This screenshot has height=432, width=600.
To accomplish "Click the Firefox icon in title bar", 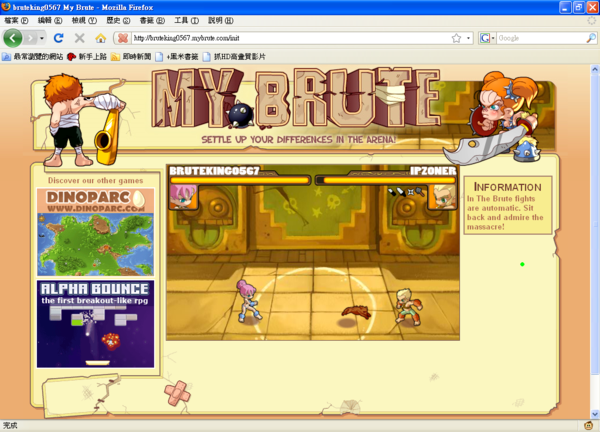I will coord(6,7).
